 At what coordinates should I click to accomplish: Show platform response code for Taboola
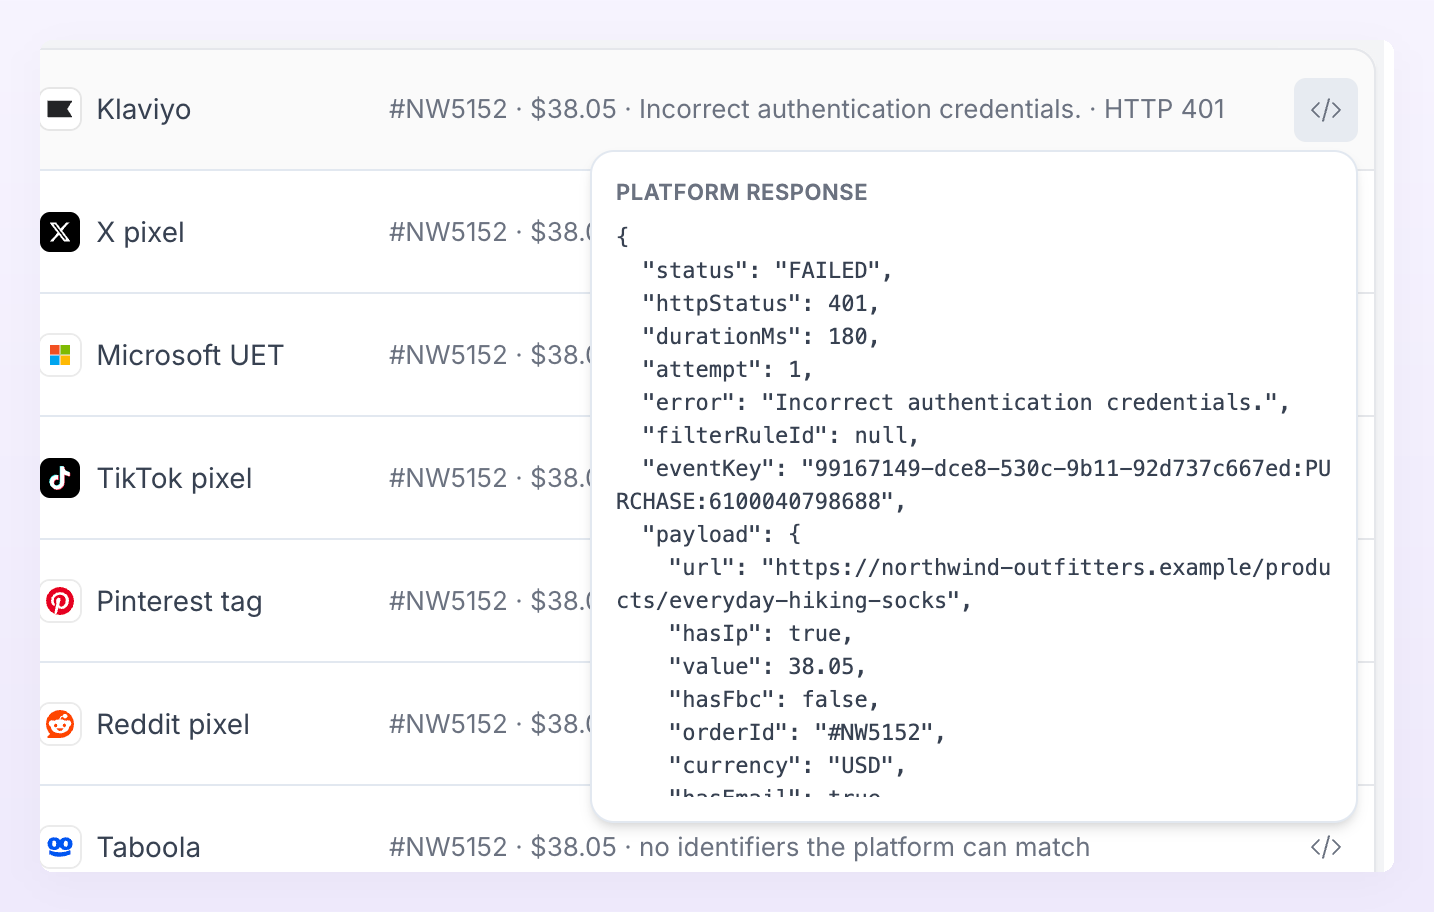1326,847
